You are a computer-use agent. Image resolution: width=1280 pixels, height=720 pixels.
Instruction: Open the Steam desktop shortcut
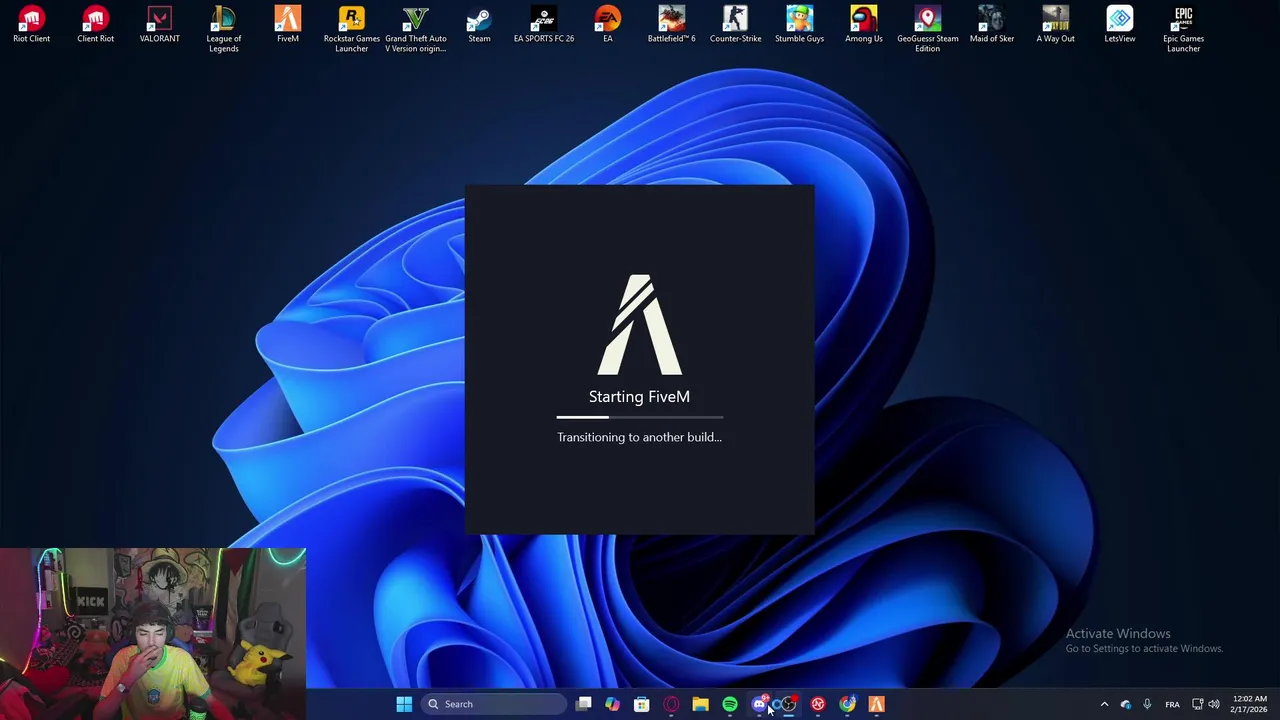(x=480, y=25)
